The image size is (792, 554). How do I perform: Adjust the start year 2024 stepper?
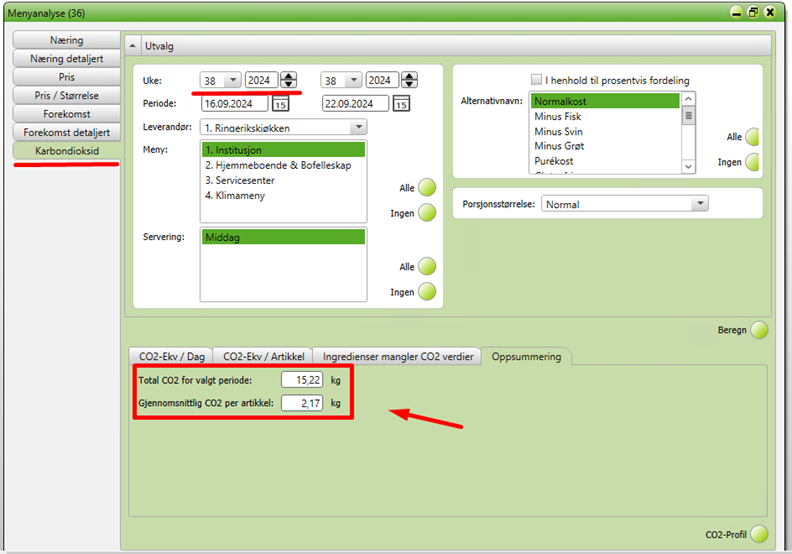pyautogui.click(x=288, y=80)
